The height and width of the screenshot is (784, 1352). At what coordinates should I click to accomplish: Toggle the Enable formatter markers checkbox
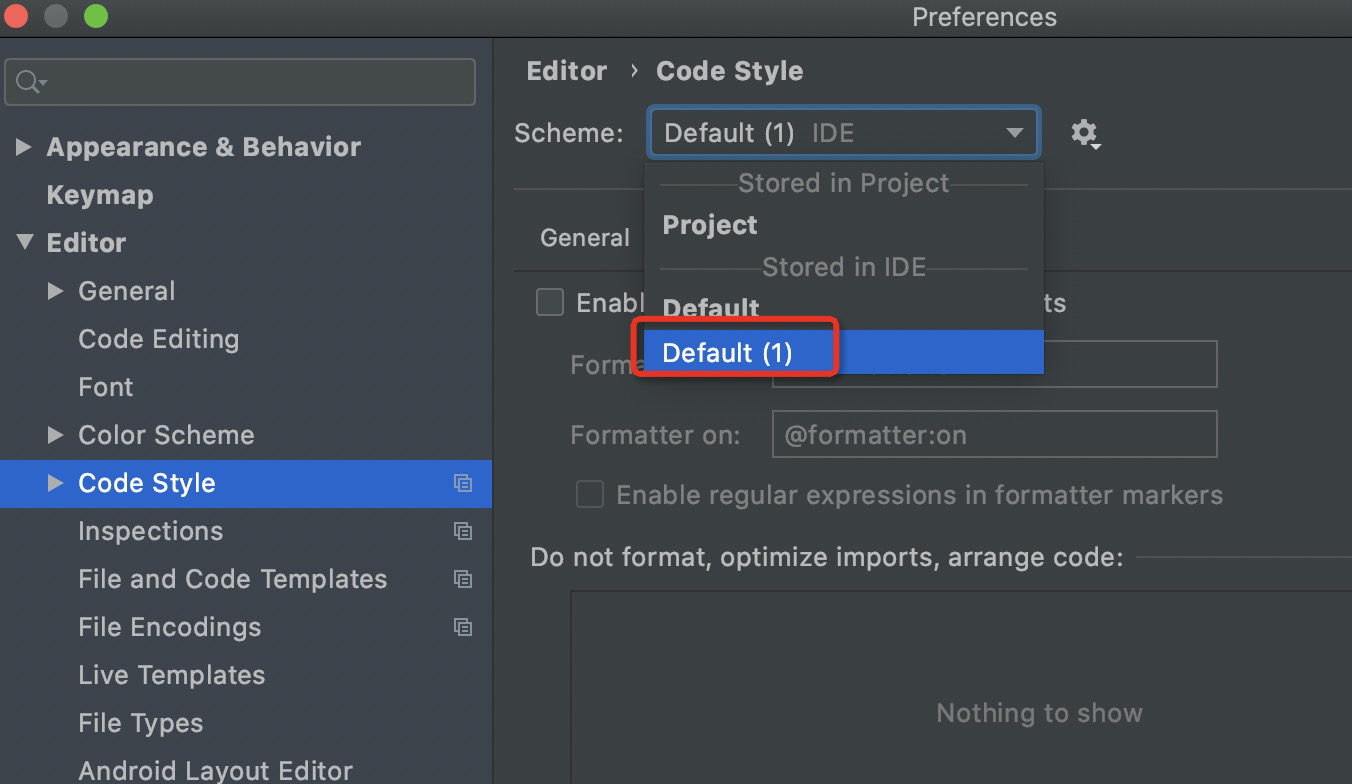550,302
